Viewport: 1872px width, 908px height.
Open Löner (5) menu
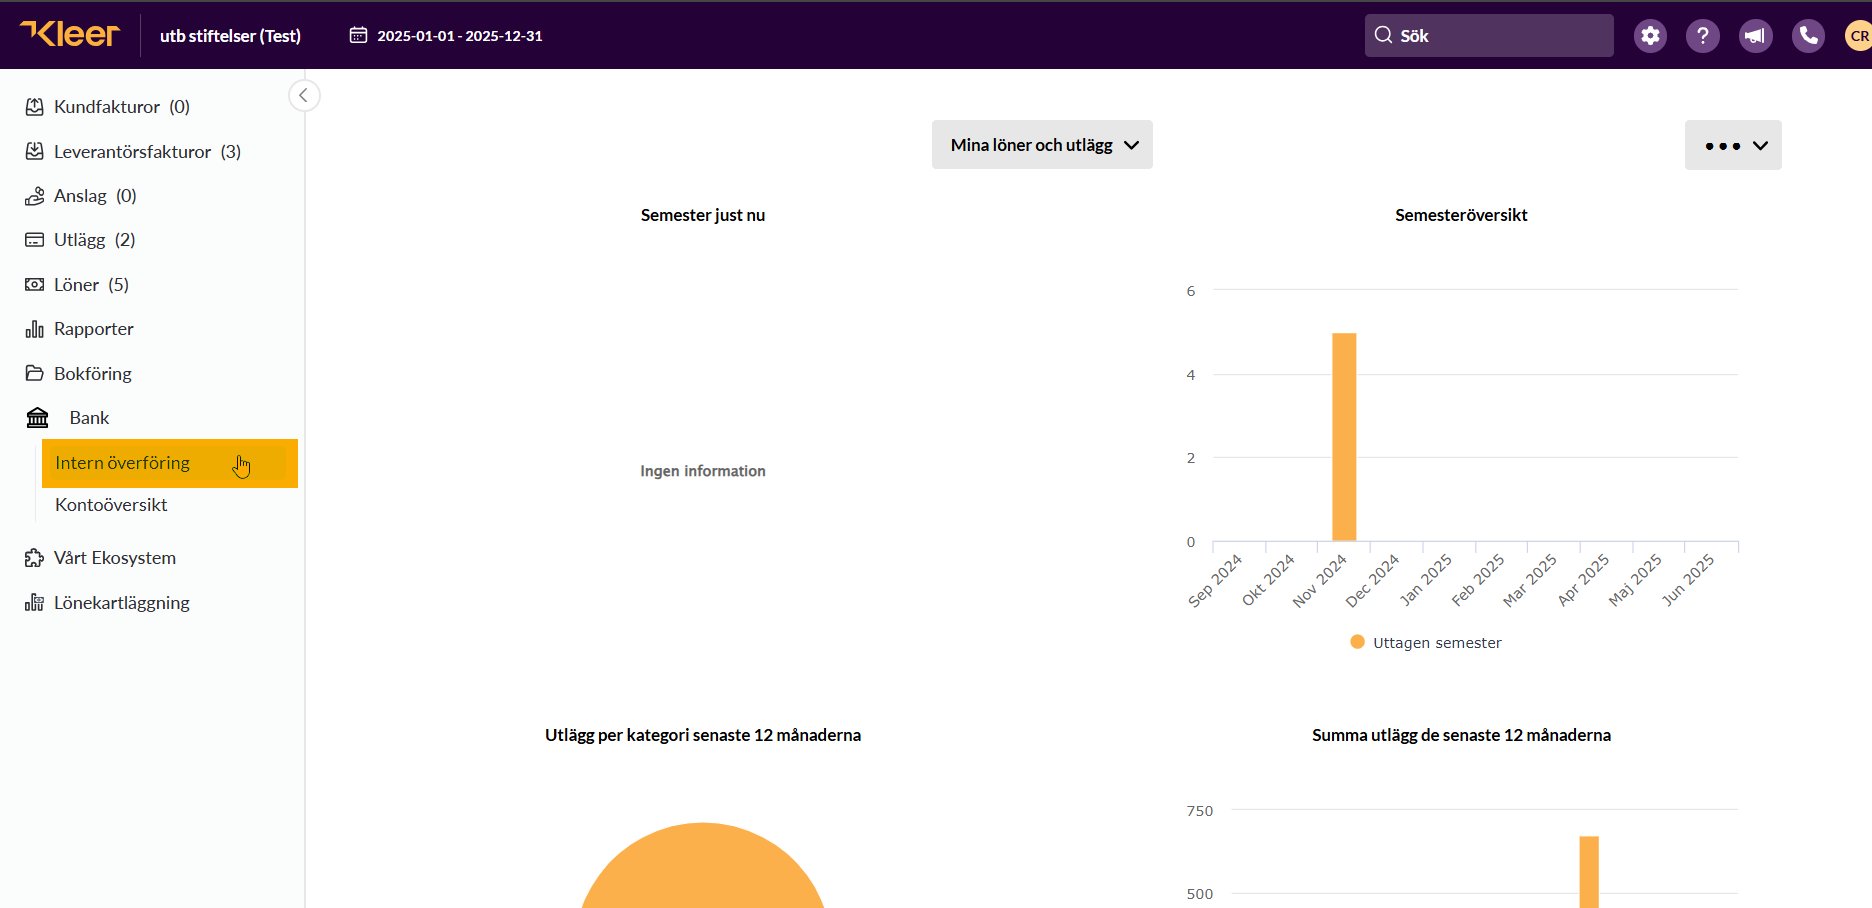(x=91, y=285)
